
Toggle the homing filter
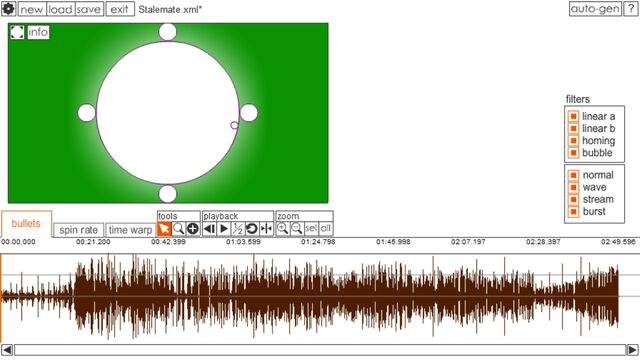pos(573,141)
